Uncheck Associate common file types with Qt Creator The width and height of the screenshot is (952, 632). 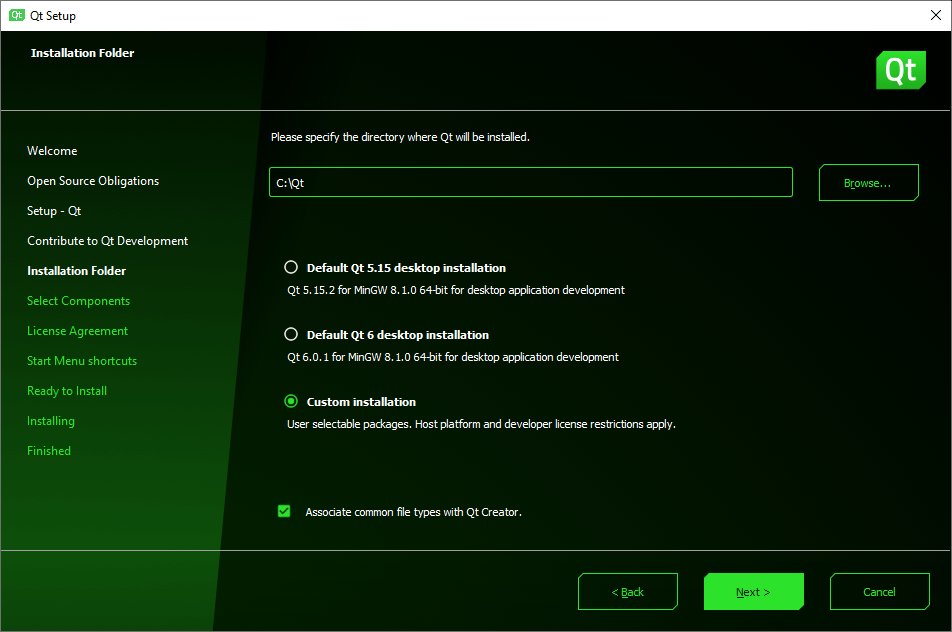point(284,510)
